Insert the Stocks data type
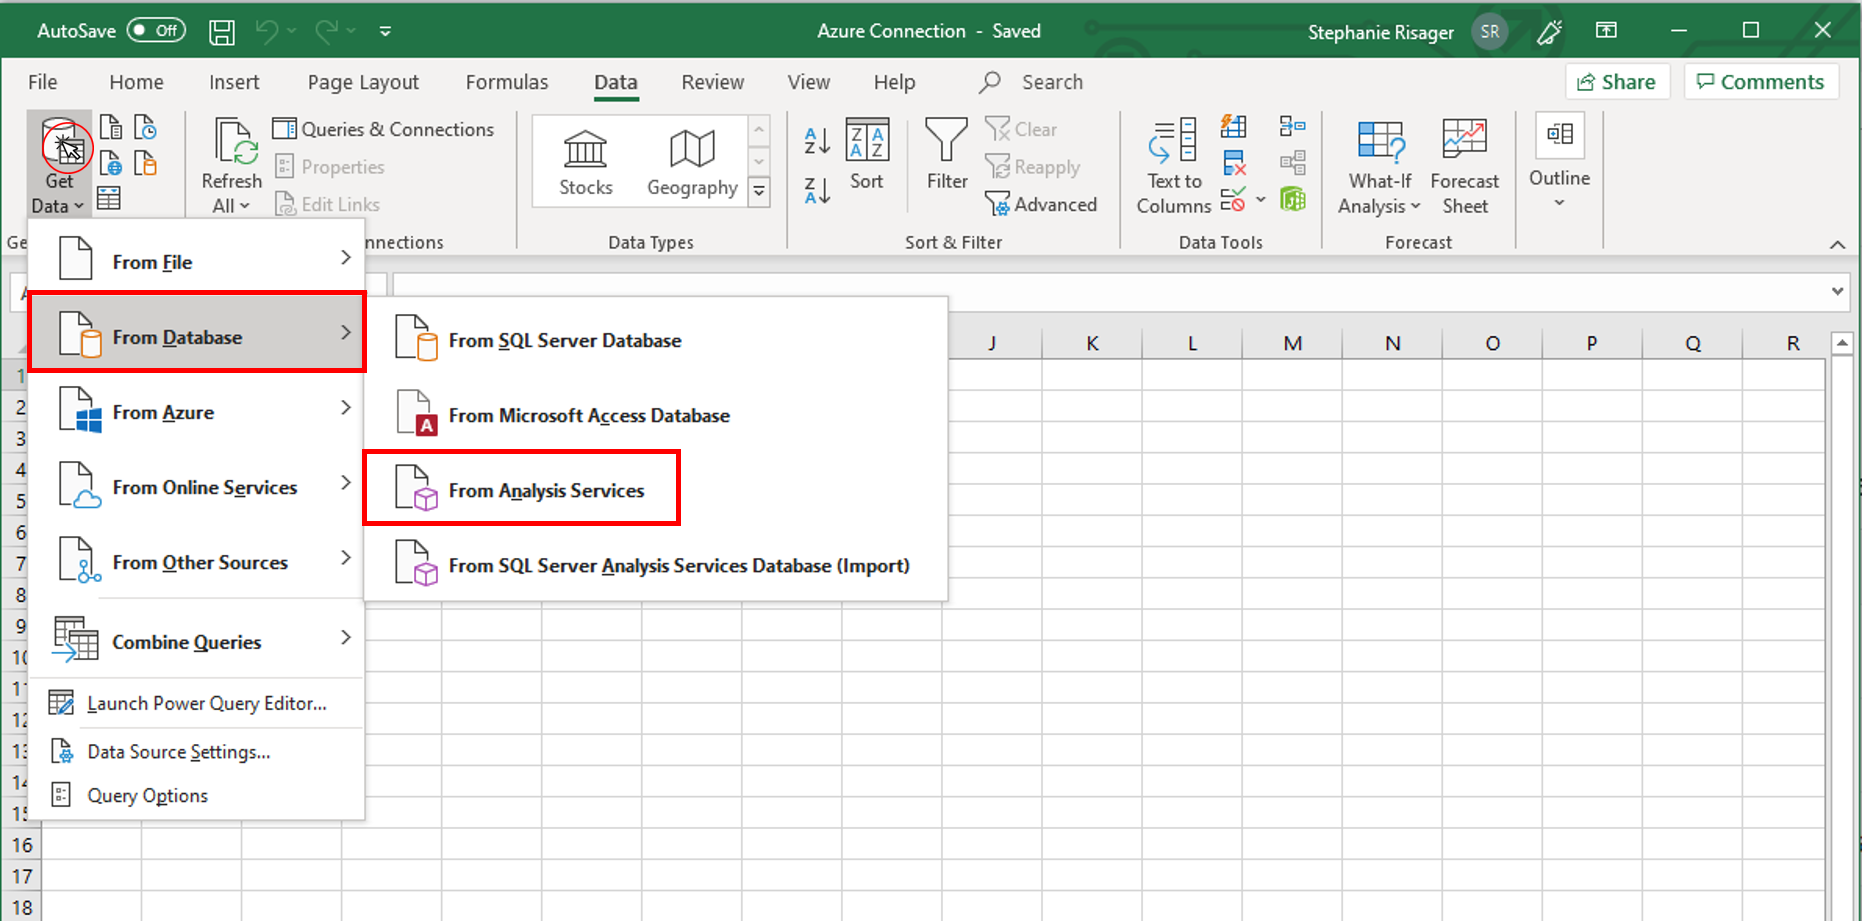Screen dimensions: 1862x921 [x=585, y=160]
